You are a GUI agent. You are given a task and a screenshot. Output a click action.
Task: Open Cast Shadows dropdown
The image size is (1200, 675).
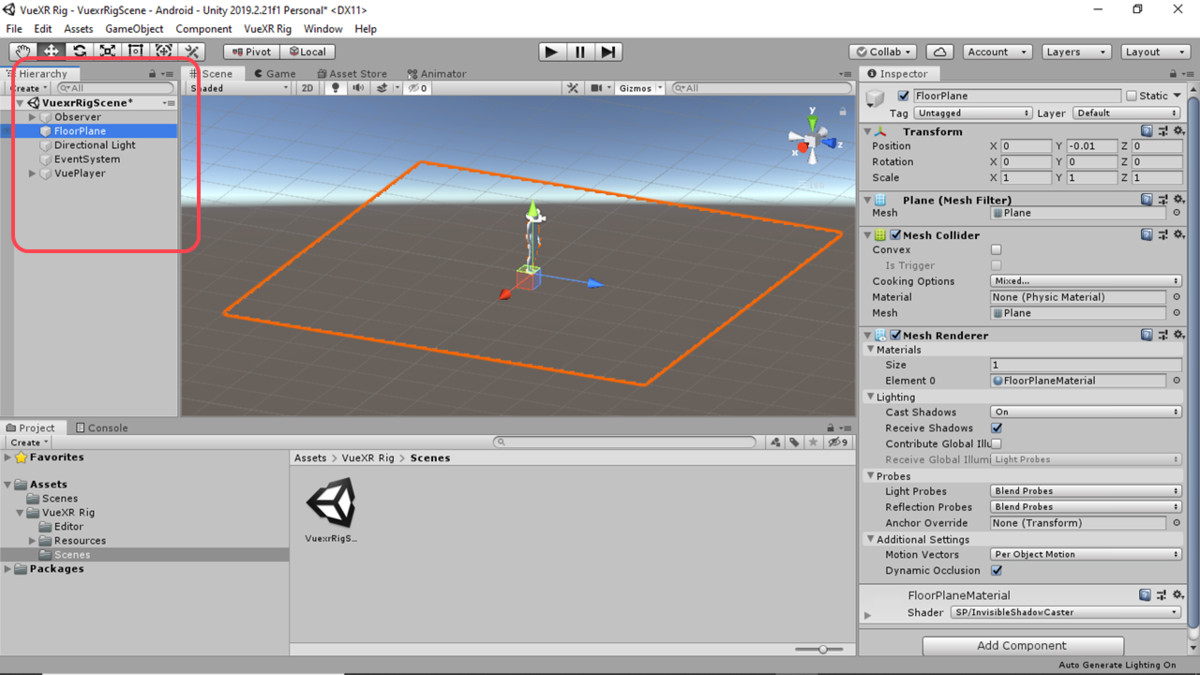pos(1085,412)
